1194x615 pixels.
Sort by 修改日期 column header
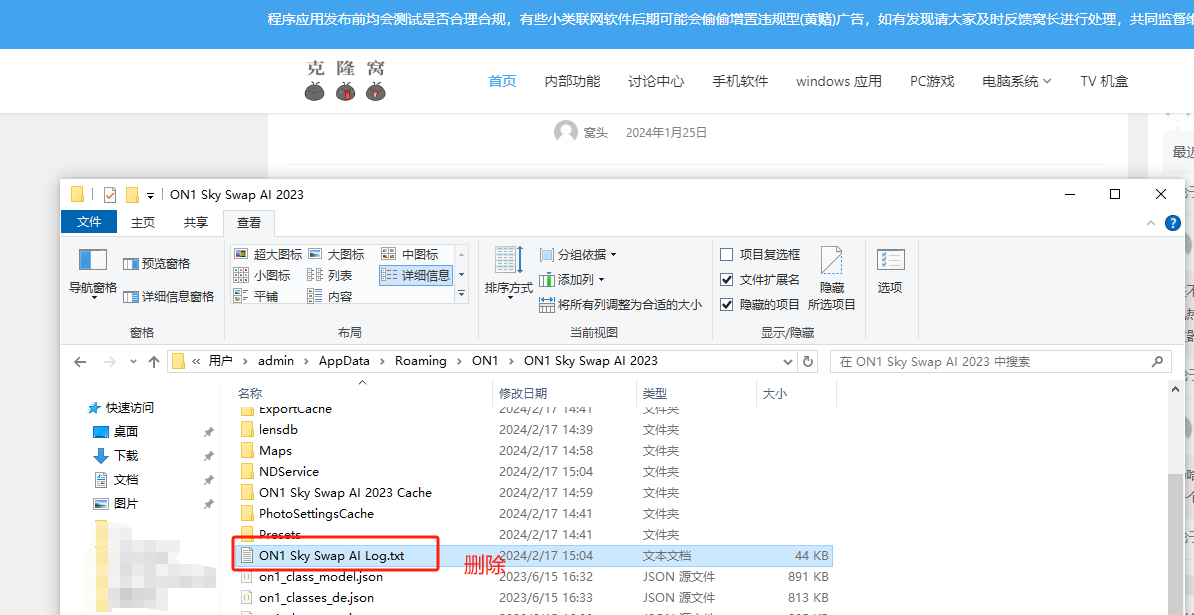(523, 394)
